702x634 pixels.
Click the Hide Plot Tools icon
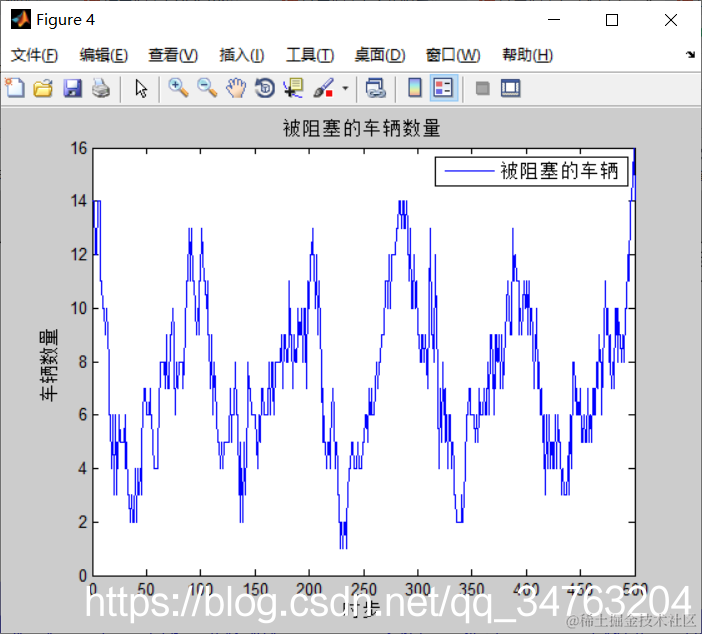coord(482,88)
